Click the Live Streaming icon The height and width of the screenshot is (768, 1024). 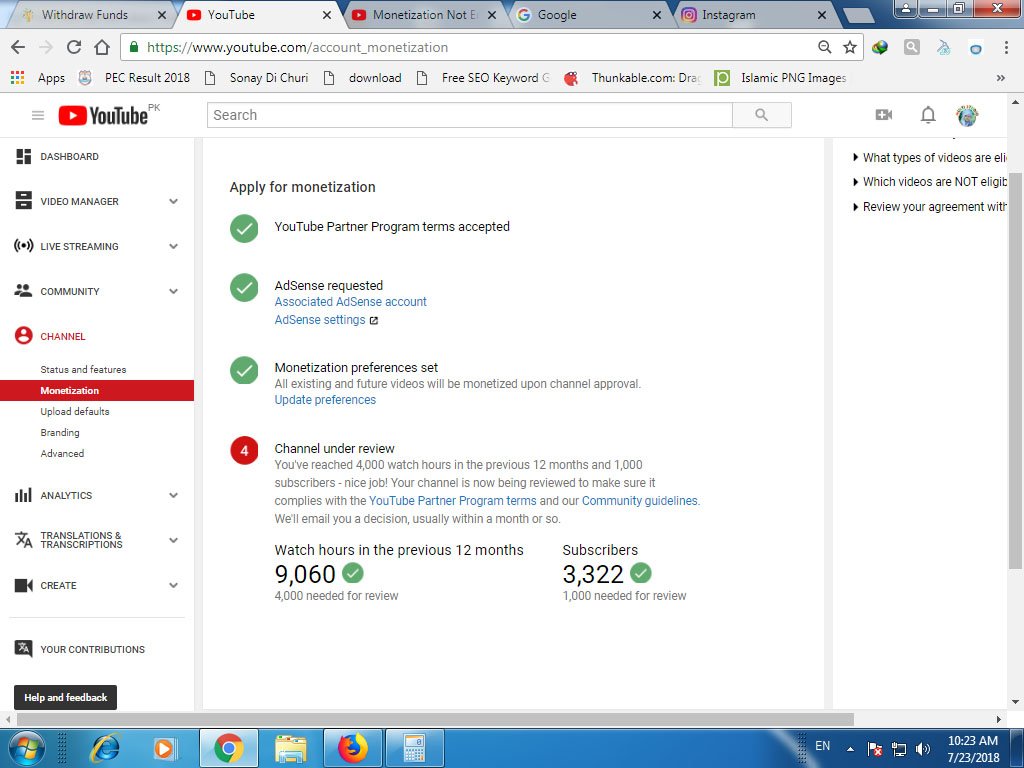tap(24, 246)
